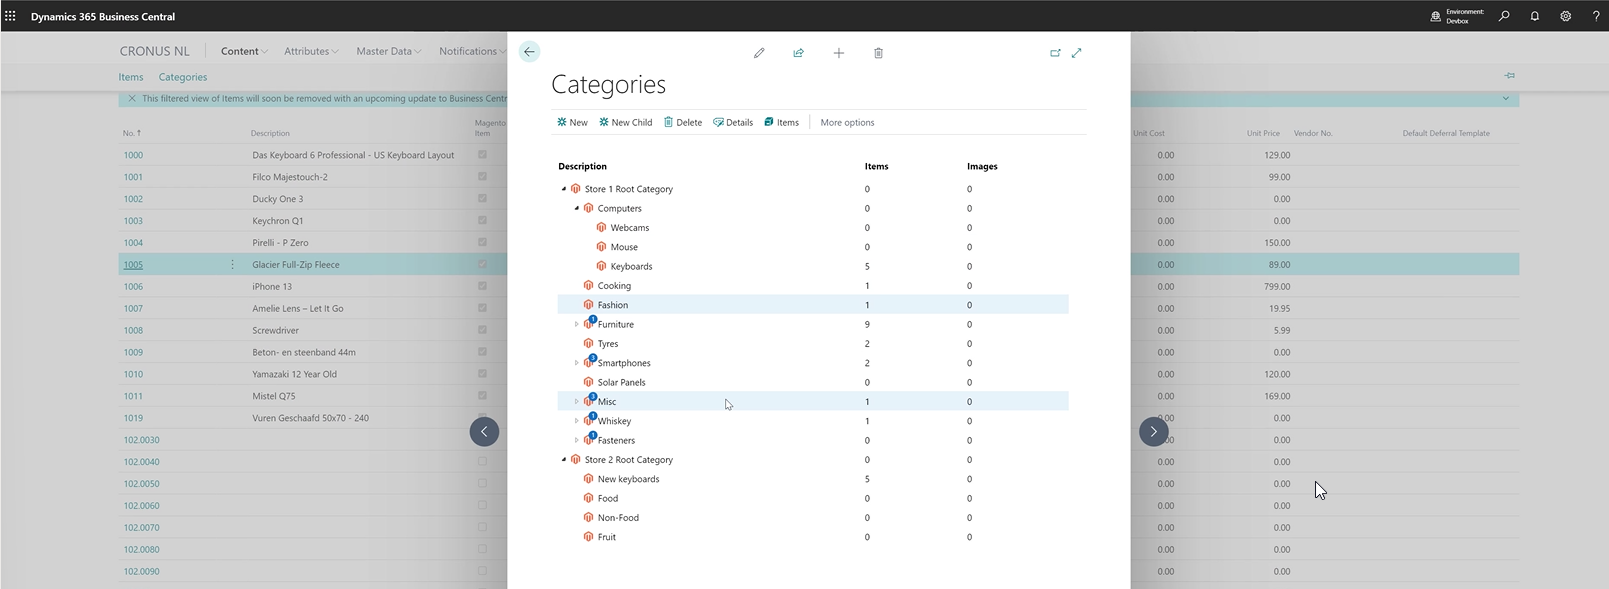Toggle Magento Item checkbox for item 1000
This screenshot has width=1609, height=589.
click(x=482, y=155)
